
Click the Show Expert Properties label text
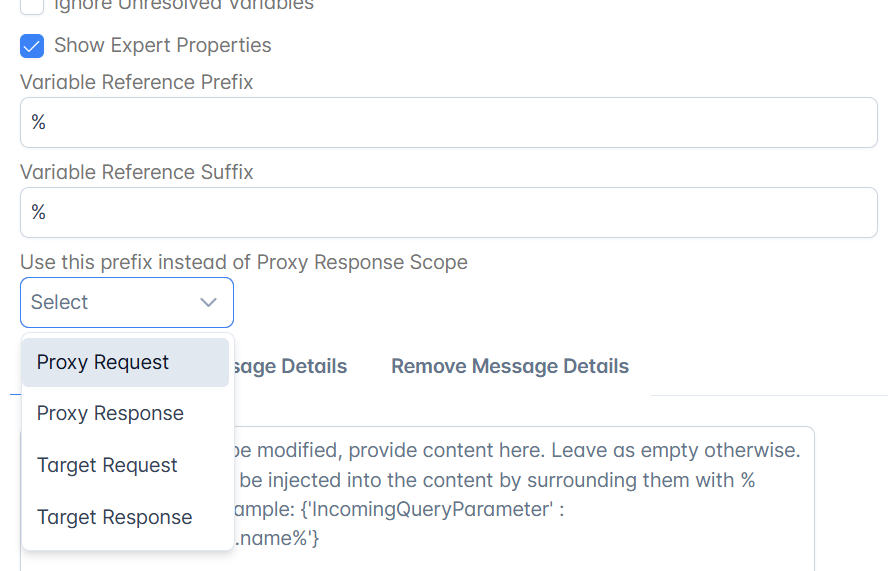tap(162, 46)
